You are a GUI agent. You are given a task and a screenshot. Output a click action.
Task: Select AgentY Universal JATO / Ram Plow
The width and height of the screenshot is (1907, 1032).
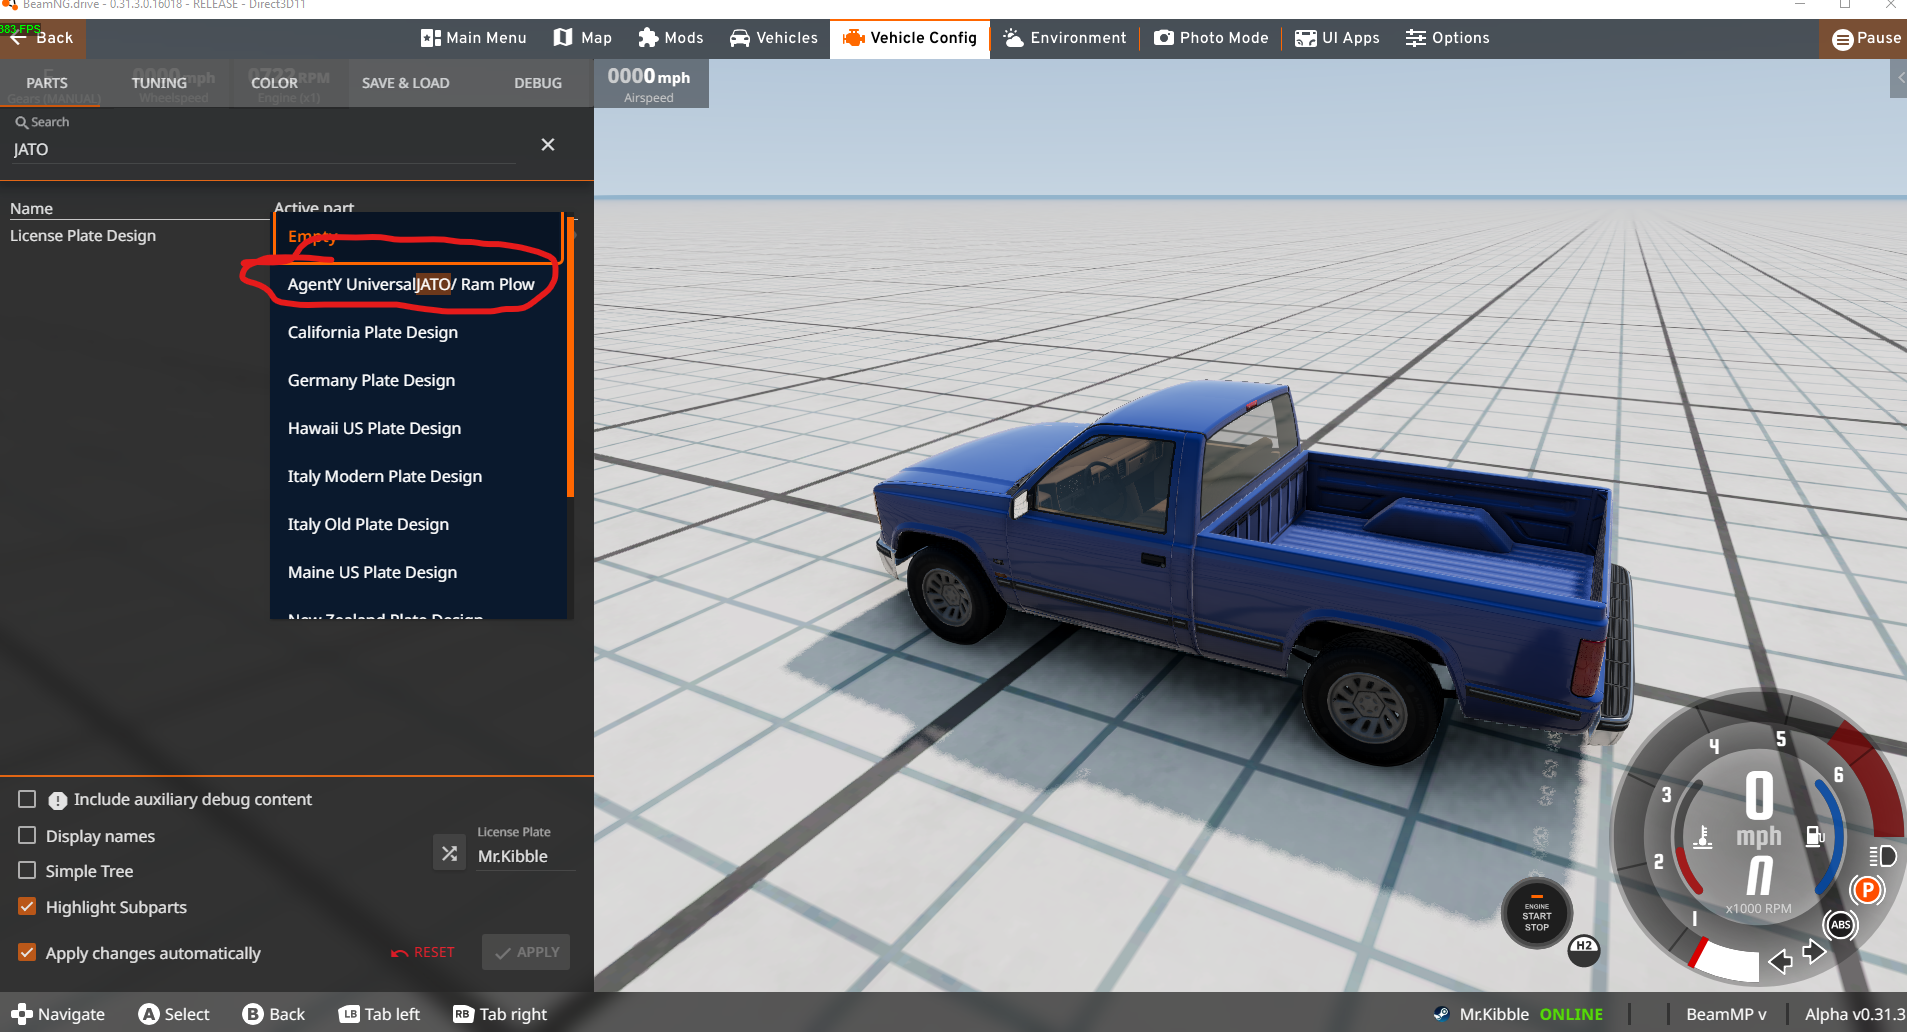pos(417,285)
